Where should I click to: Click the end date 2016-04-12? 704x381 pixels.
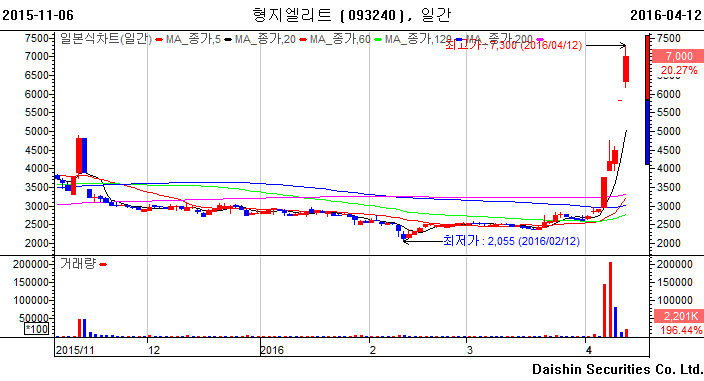pyautogui.click(x=666, y=15)
